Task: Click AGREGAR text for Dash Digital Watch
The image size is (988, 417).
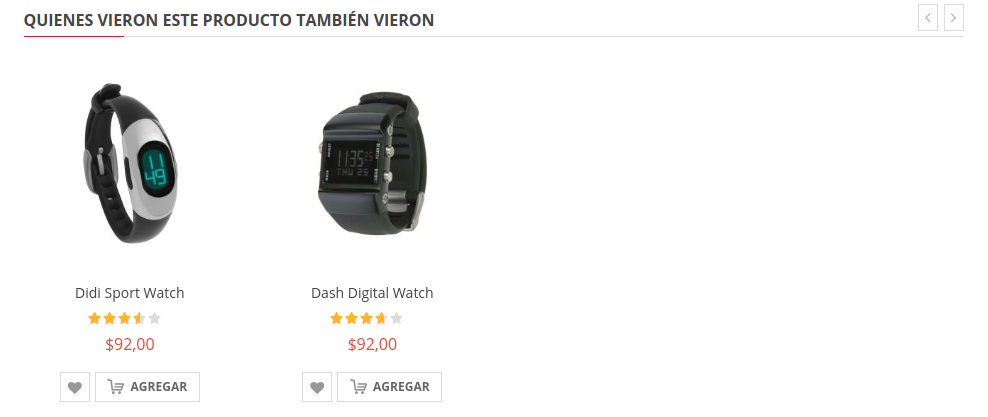Action: pos(401,387)
